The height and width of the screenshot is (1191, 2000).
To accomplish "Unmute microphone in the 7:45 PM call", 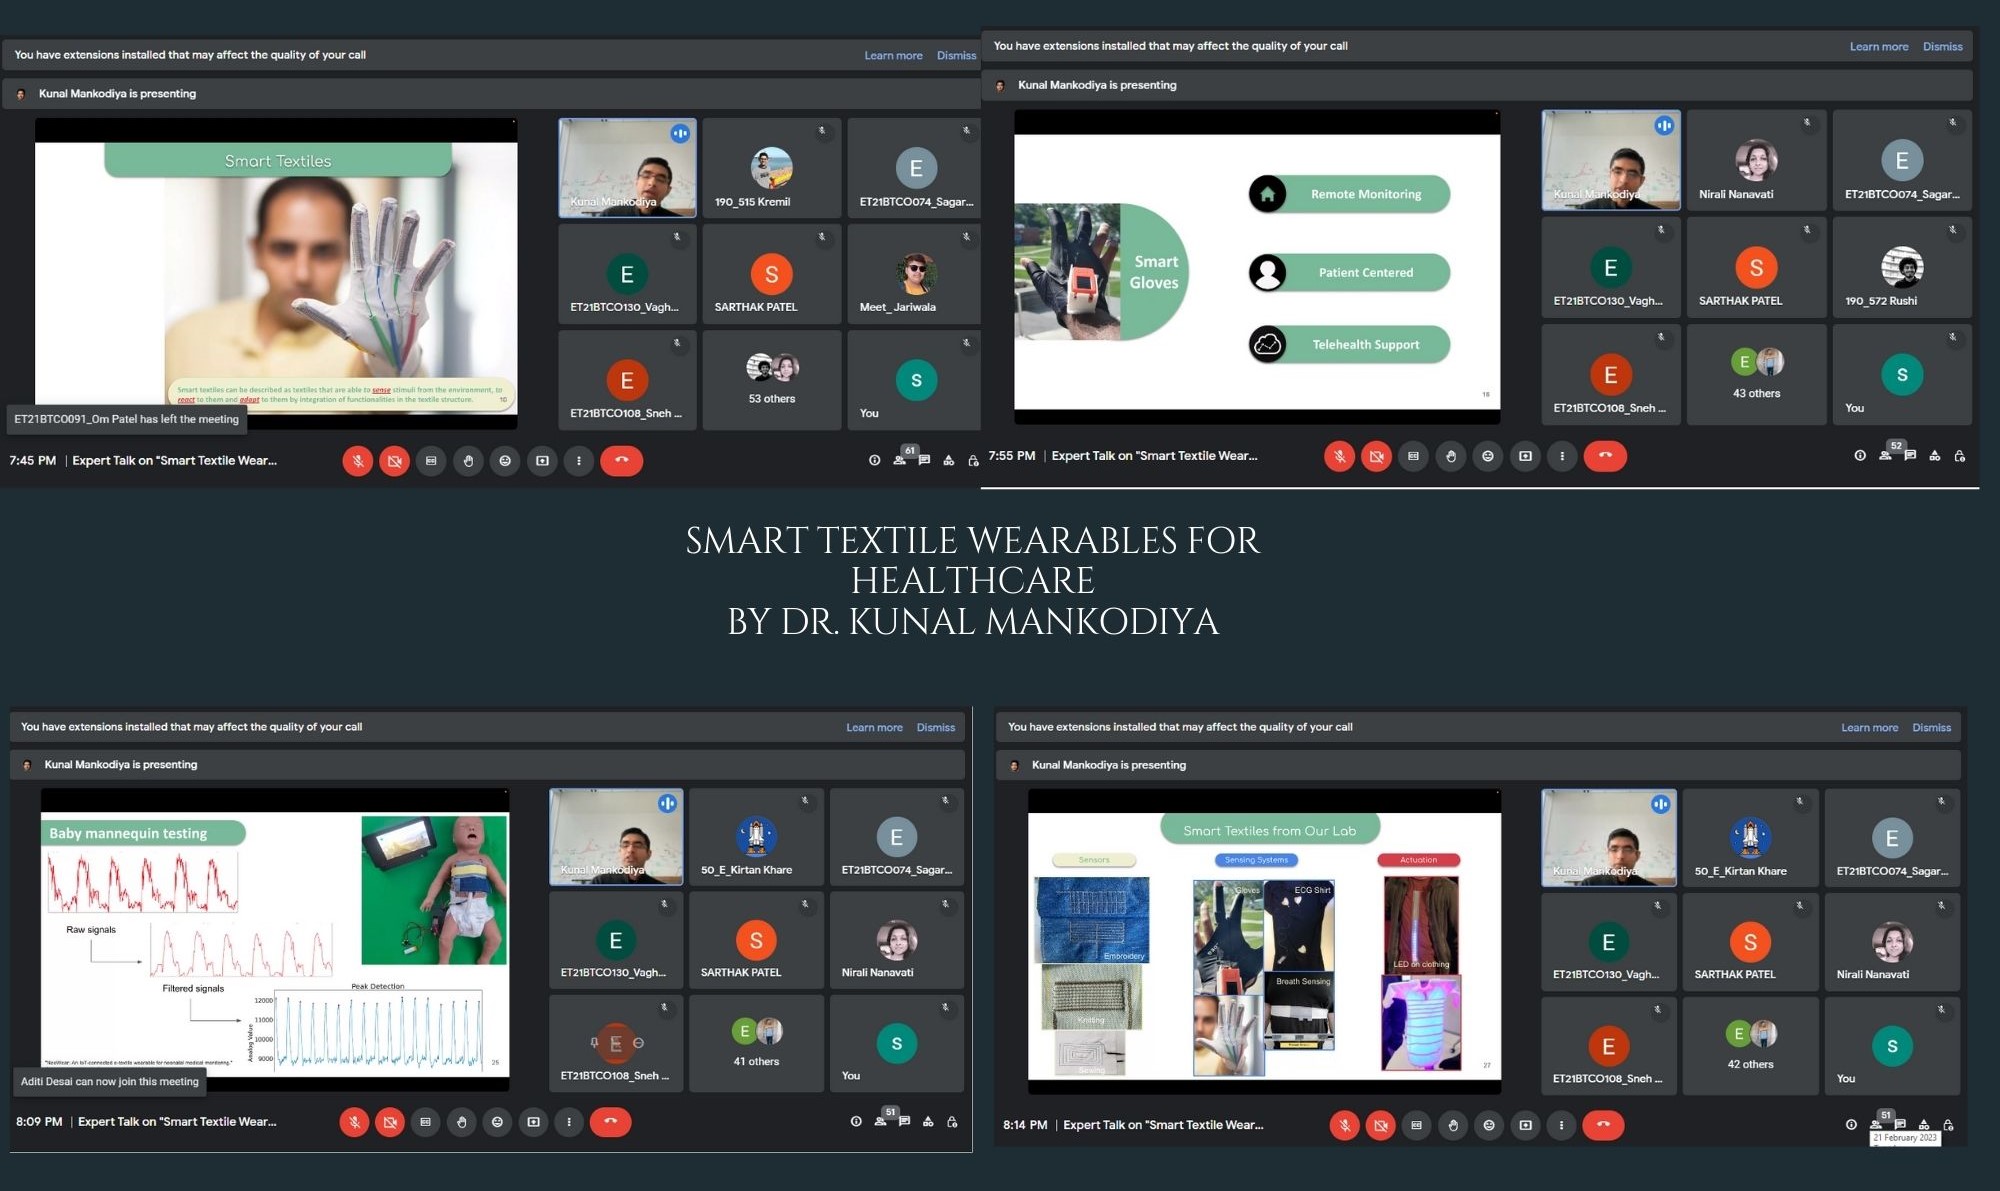I will pyautogui.click(x=357, y=461).
